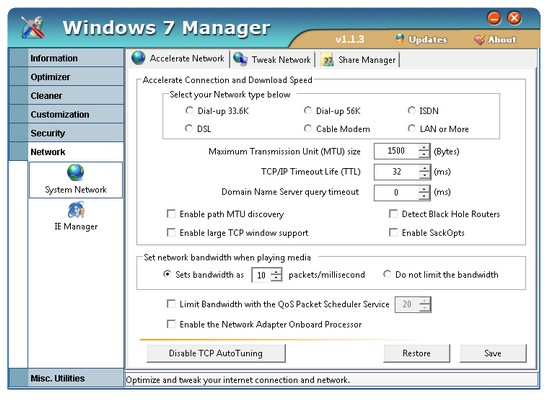
Task: Open the Optimizer section
Action: click(x=66, y=77)
